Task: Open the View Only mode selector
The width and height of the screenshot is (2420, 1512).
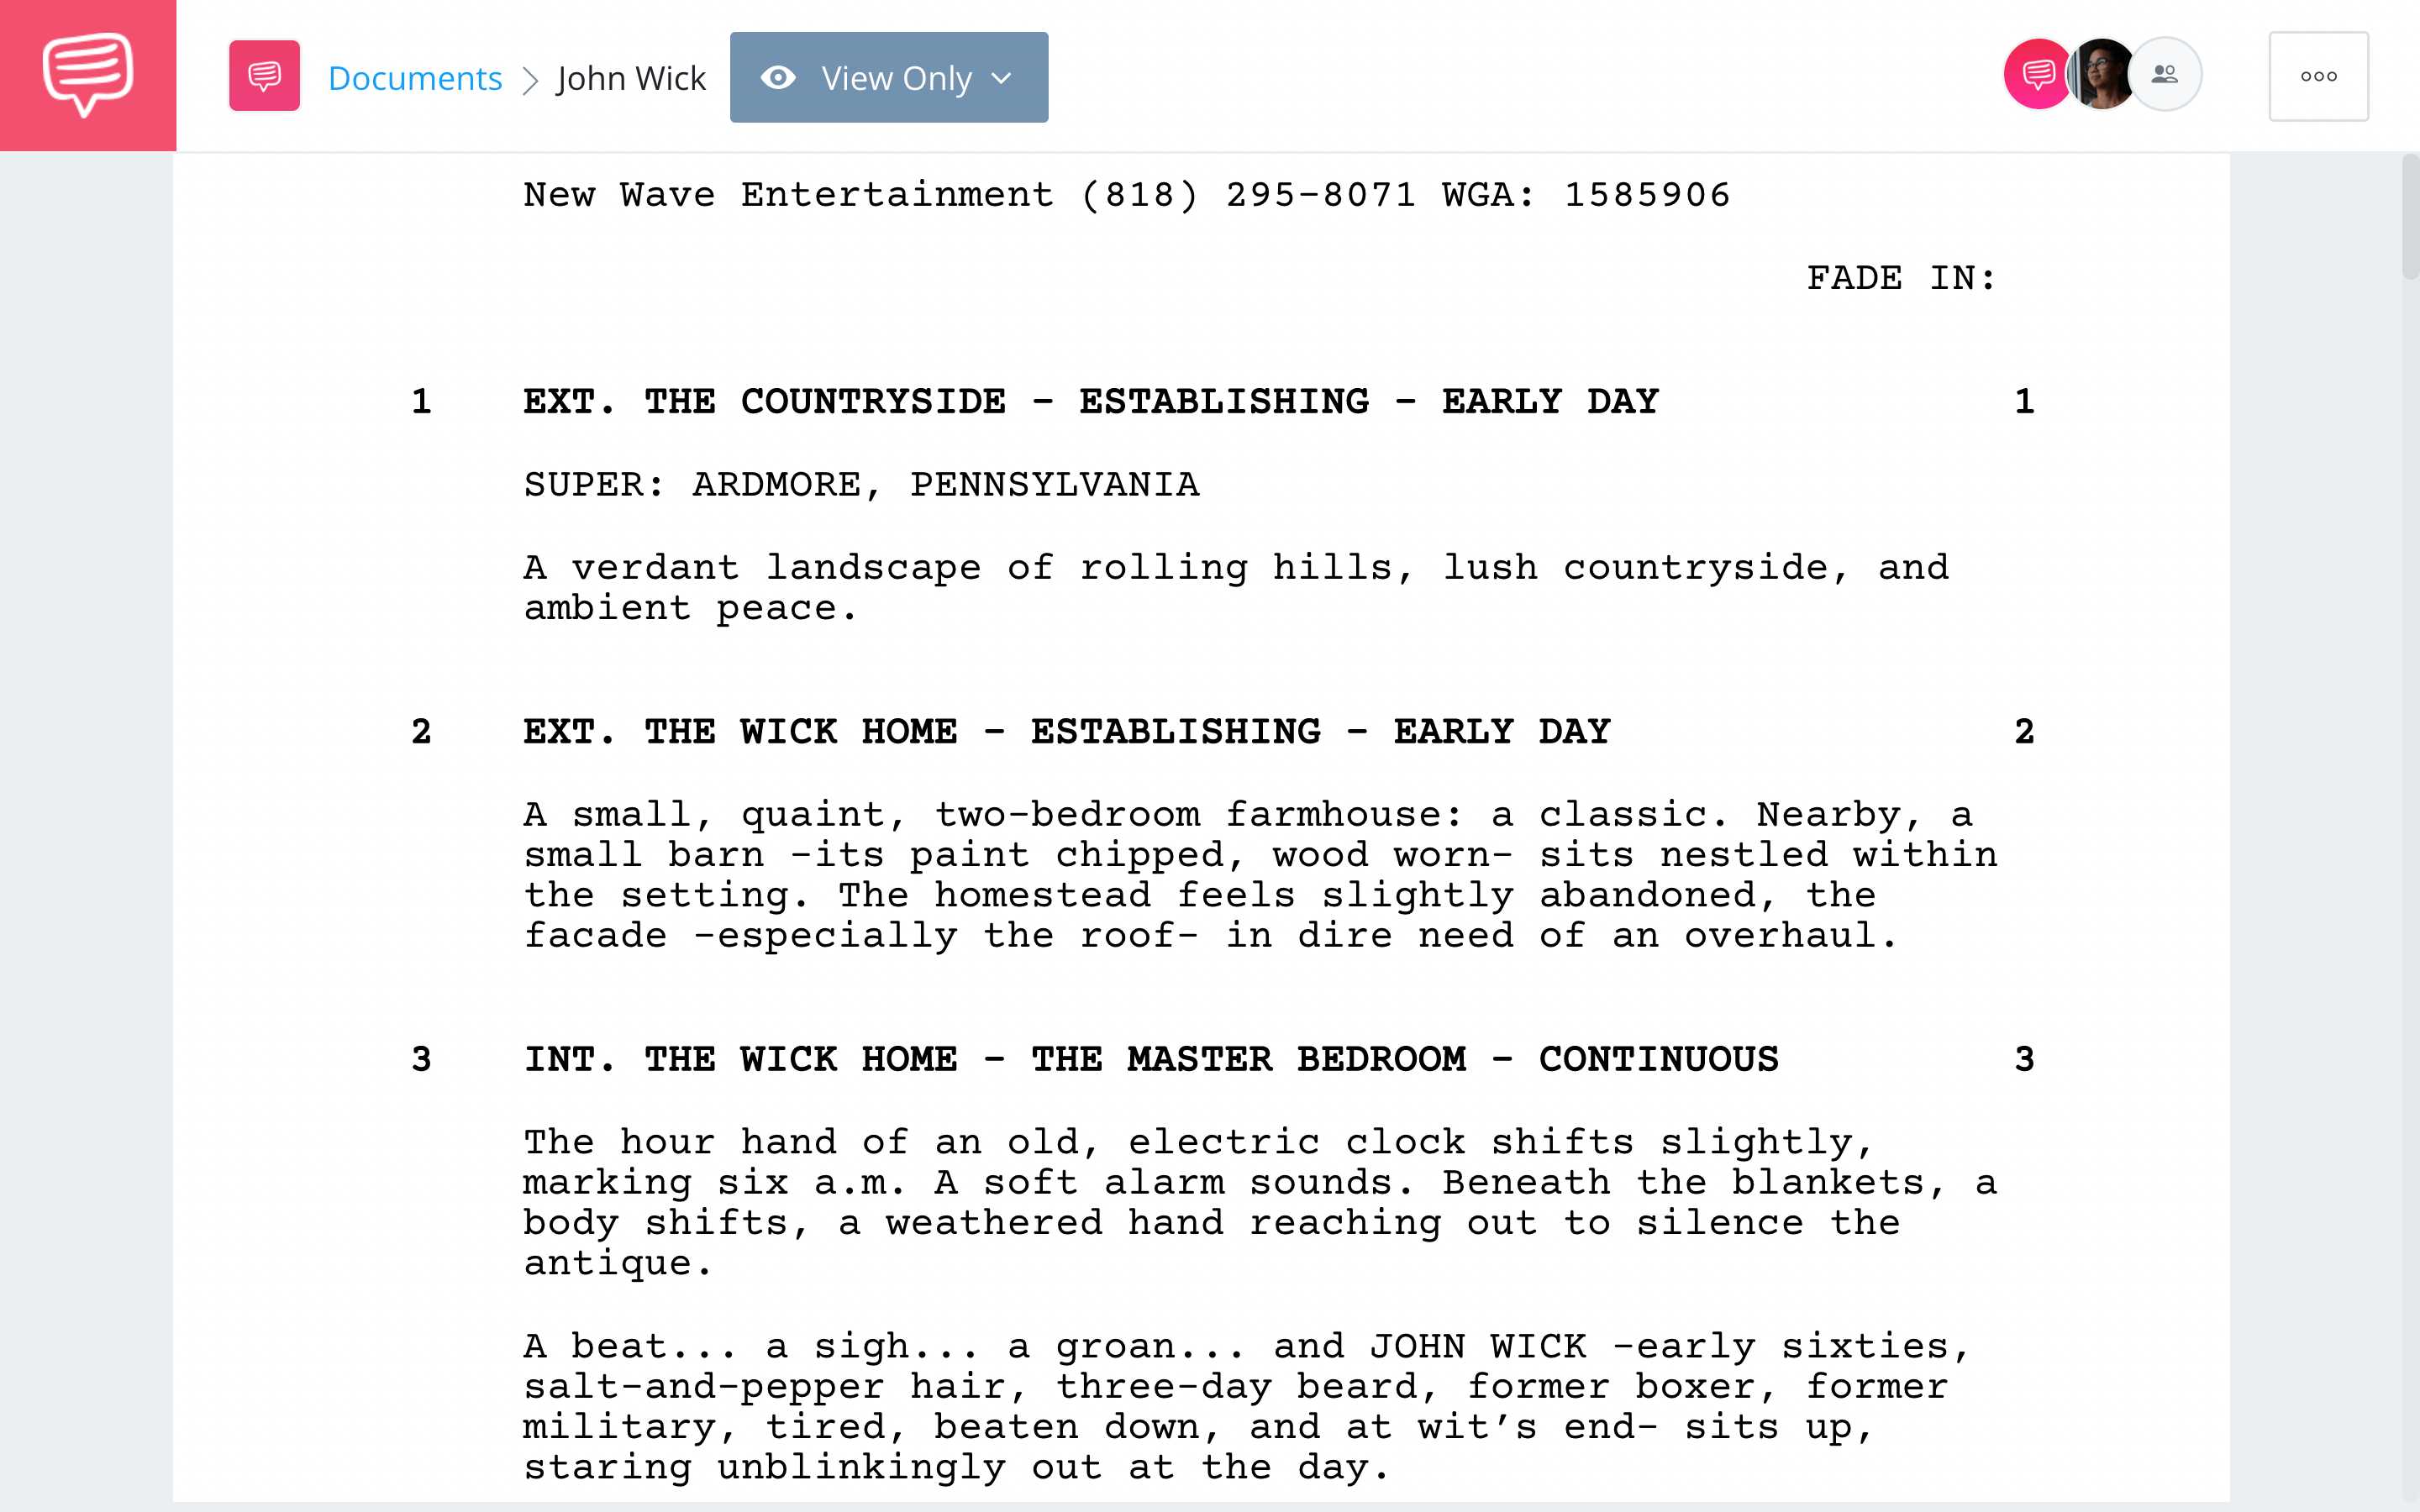Action: click(888, 76)
